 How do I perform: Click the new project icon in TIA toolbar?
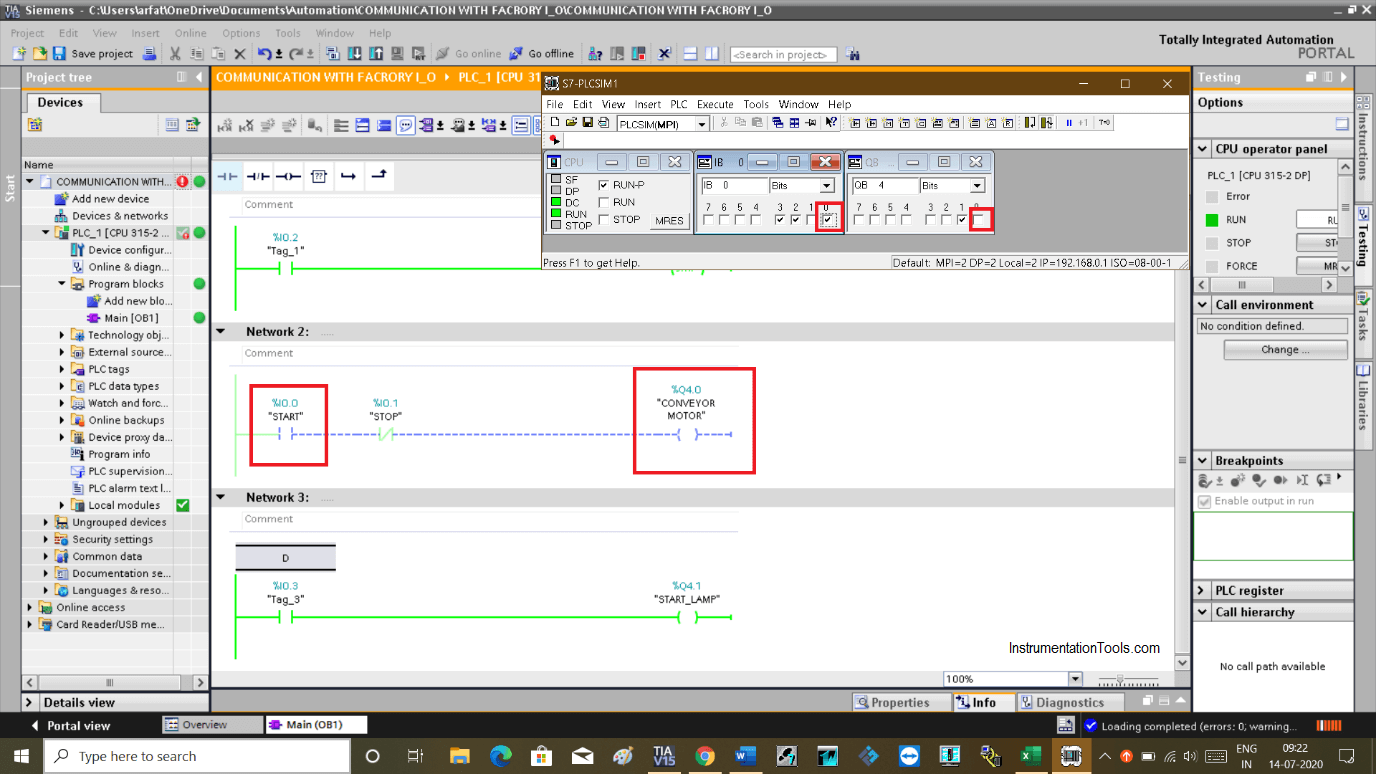(21, 53)
